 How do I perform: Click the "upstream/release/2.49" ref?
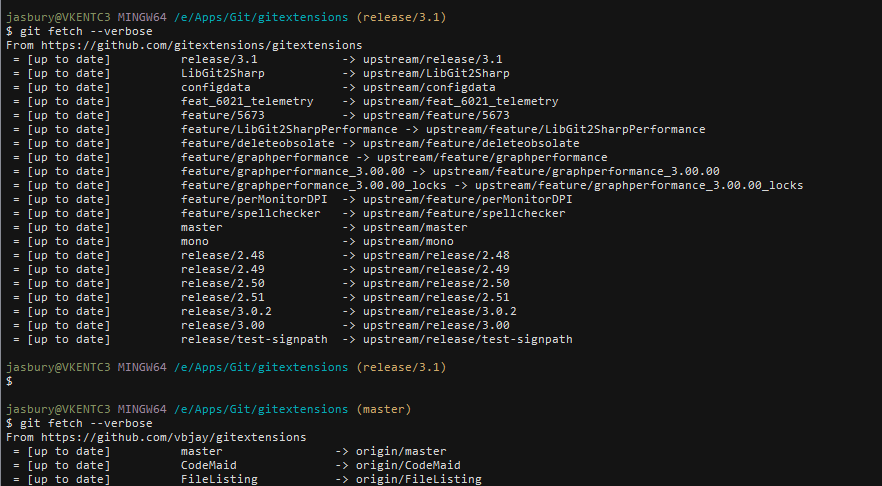tap(436, 269)
